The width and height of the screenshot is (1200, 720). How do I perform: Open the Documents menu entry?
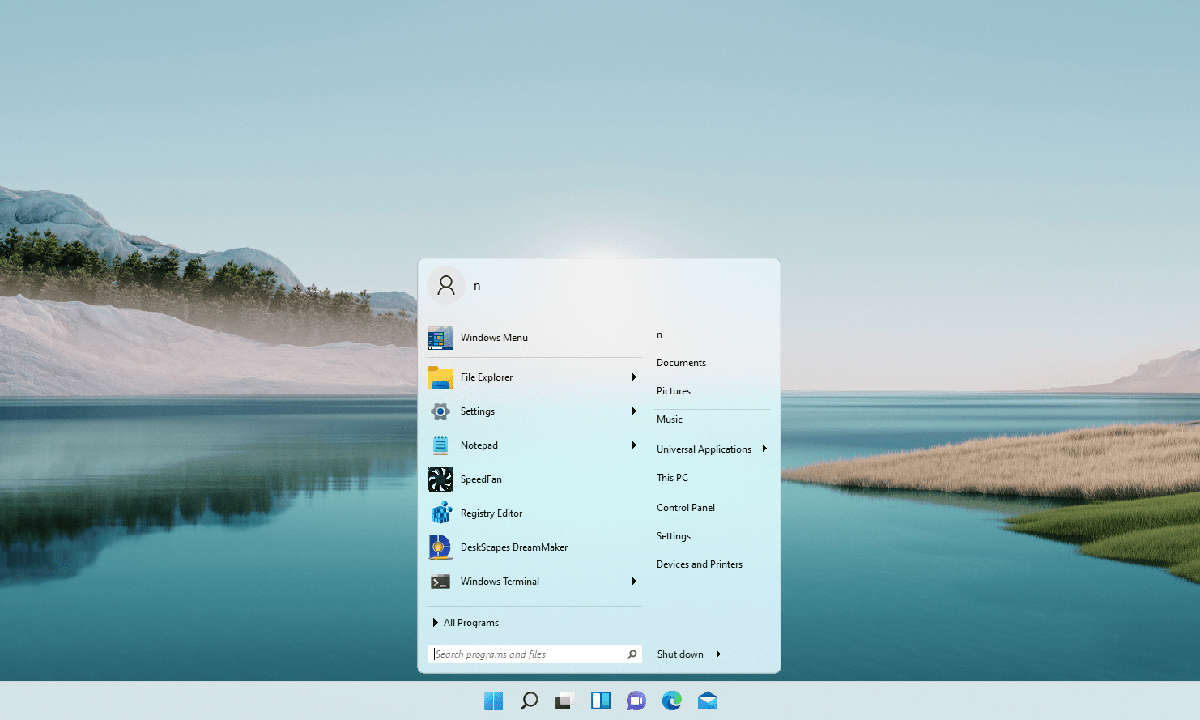tap(681, 362)
